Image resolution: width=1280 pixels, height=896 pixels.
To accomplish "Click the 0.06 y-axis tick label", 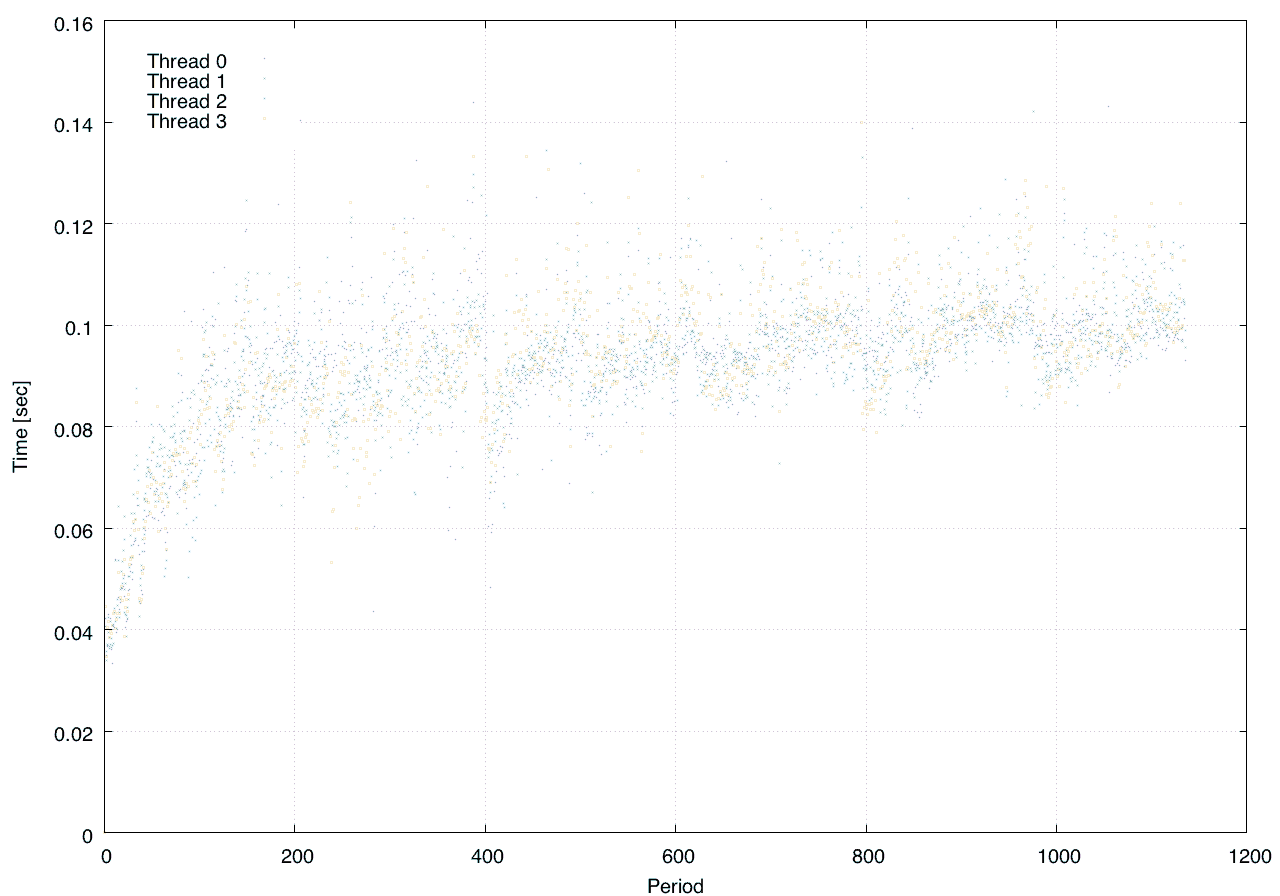I will tap(72, 529).
